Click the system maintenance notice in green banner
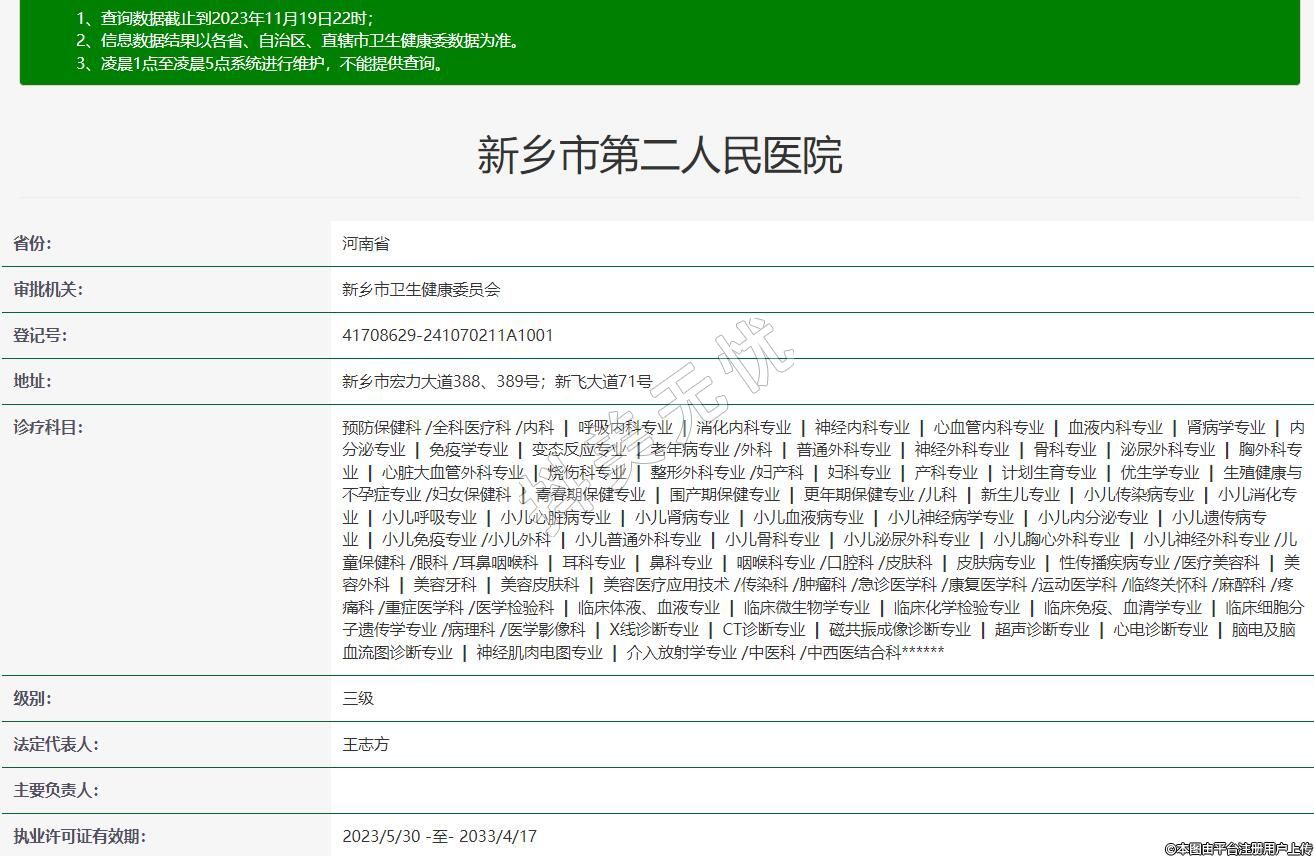Screen dimensions: 1314x856 click(x=260, y=63)
